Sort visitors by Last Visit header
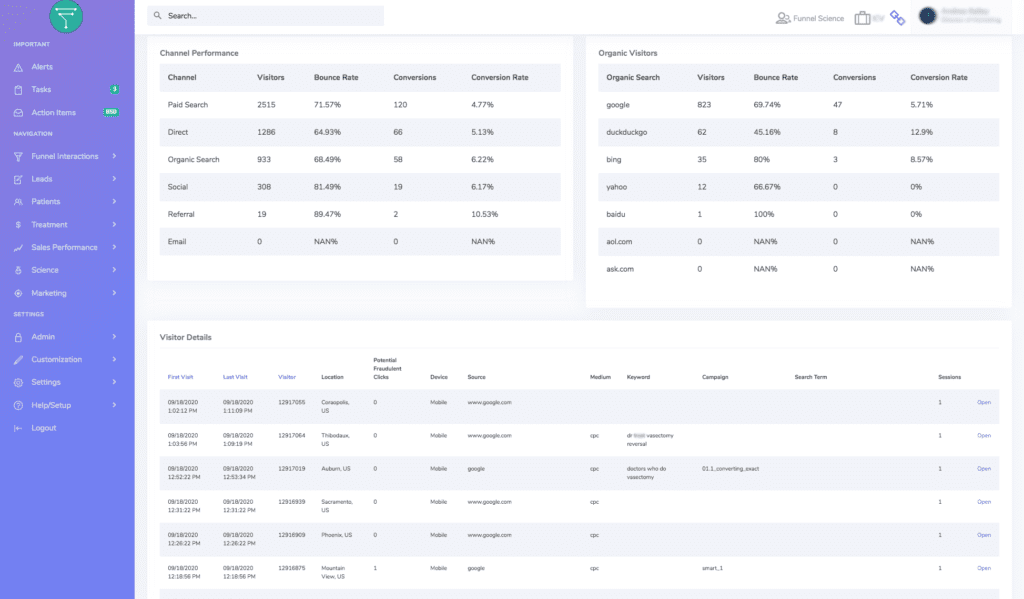Viewport: 1024px width, 599px height. (236, 377)
